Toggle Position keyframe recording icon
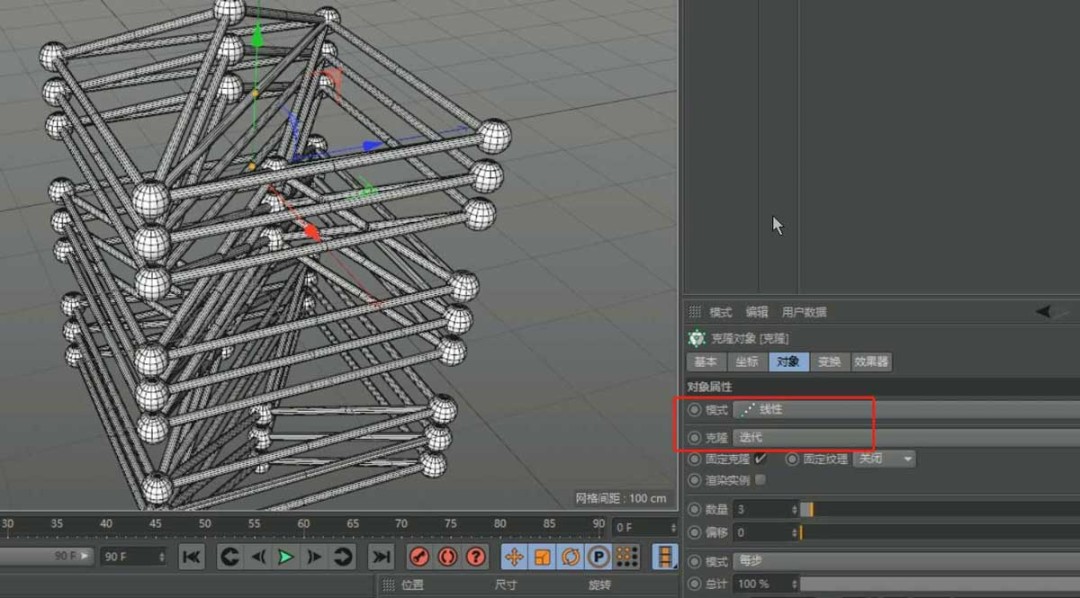Screen dimensions: 1080x598 pos(514,557)
